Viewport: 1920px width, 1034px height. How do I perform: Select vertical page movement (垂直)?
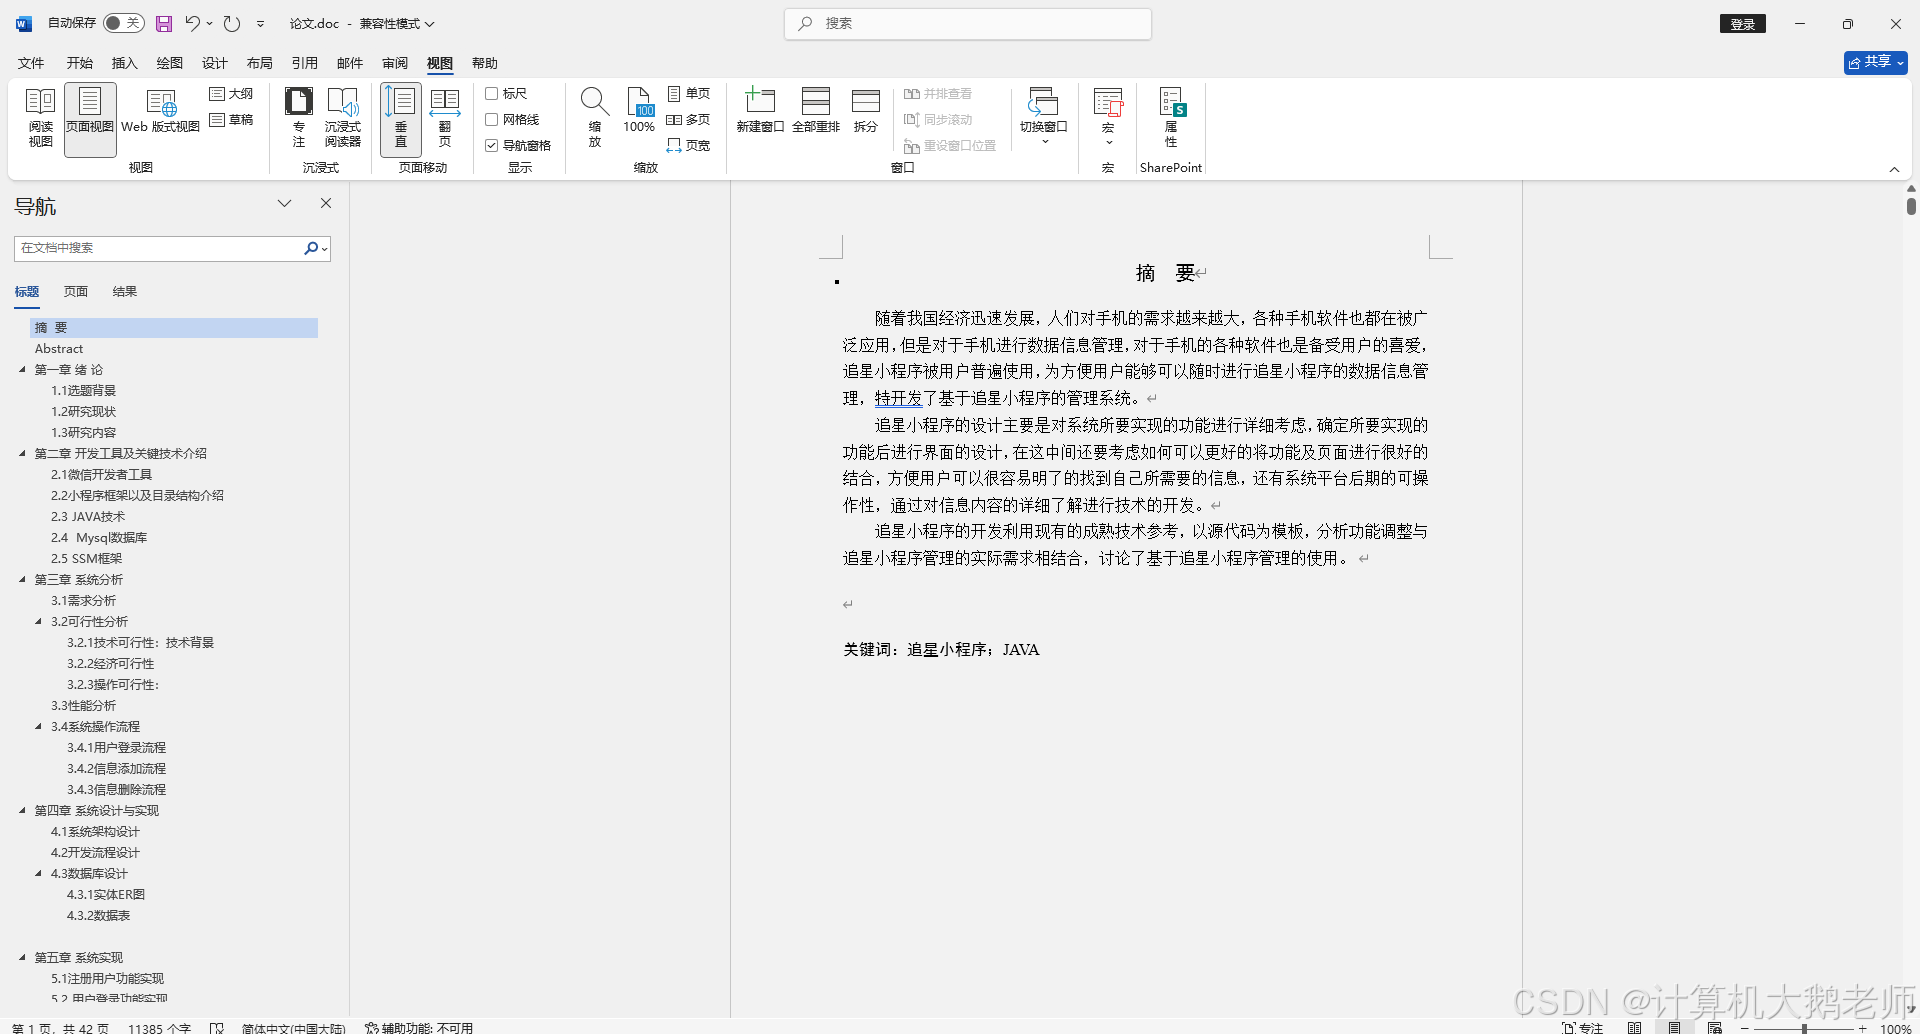401,119
